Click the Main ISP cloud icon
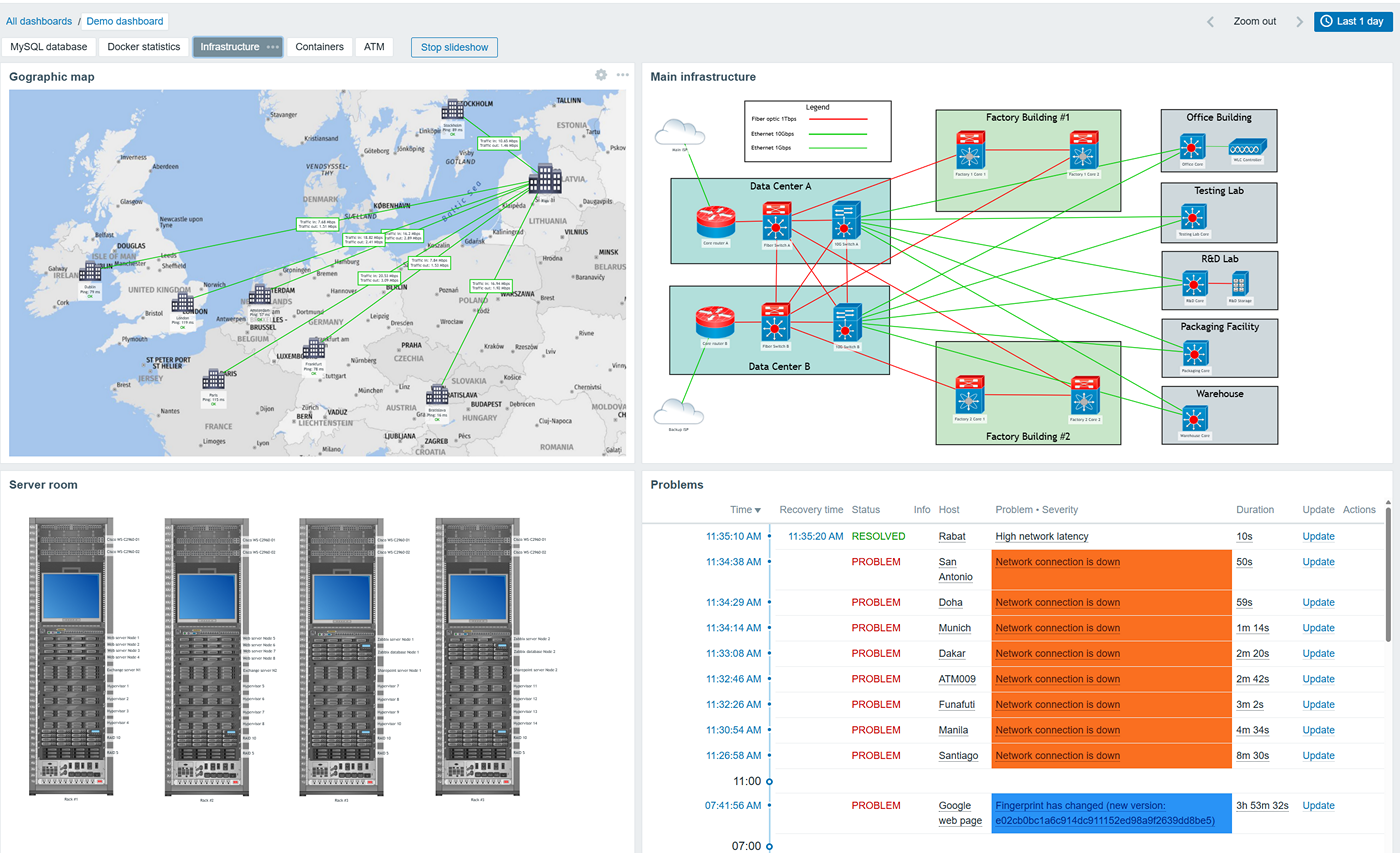Screen dimensions: 1400x853 click(x=680, y=133)
